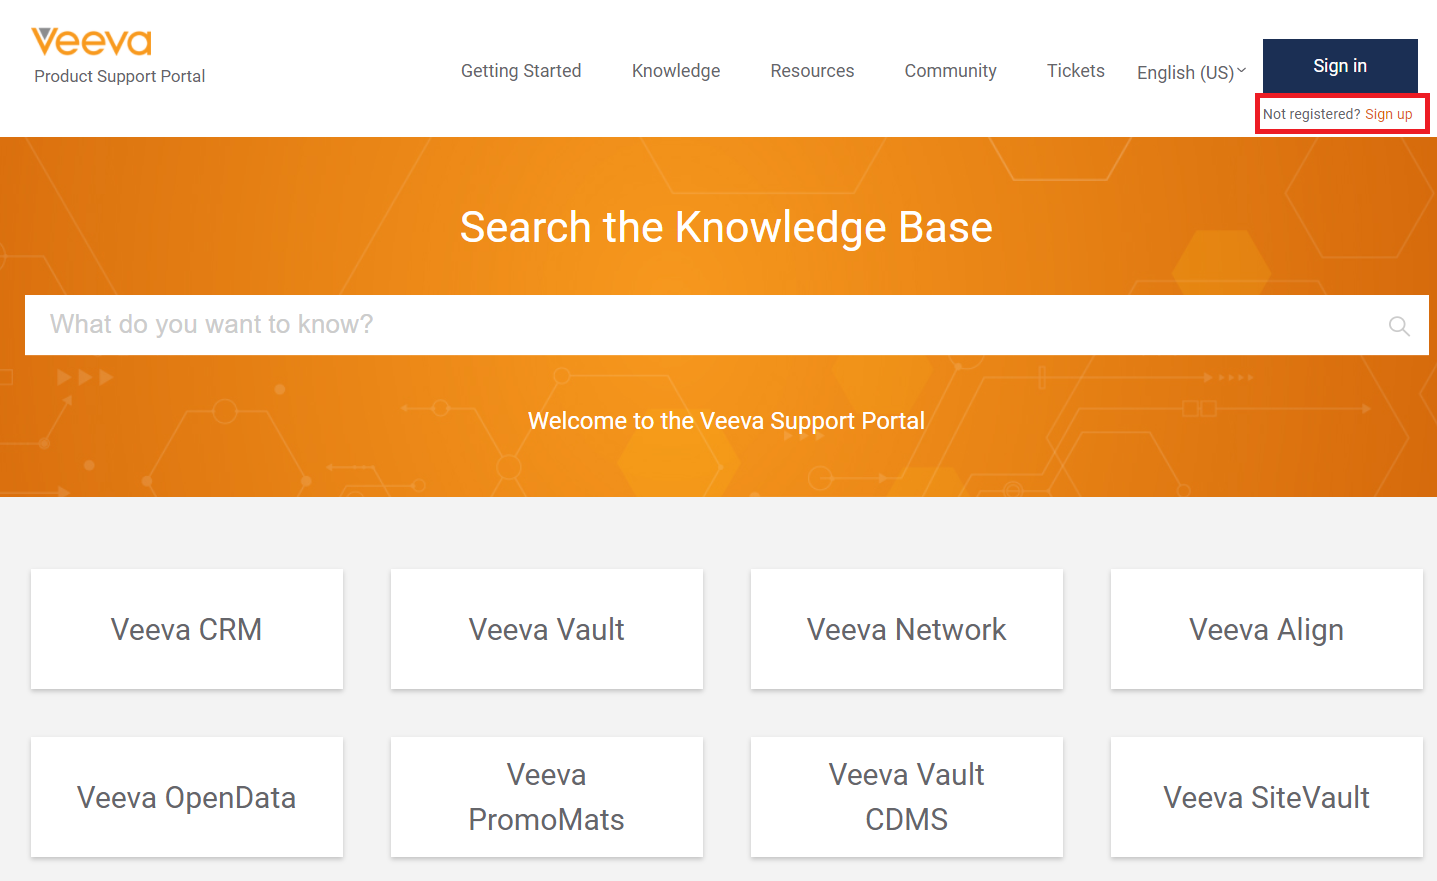Navigate to Tickets
This screenshot has width=1437, height=881.
tap(1075, 71)
